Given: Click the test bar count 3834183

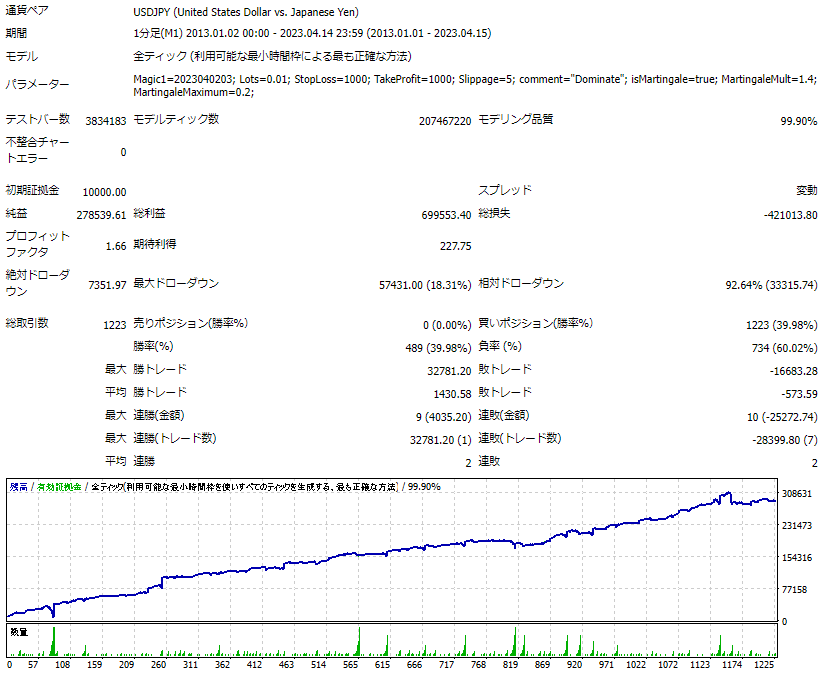Looking at the screenshot, I should 106,121.
